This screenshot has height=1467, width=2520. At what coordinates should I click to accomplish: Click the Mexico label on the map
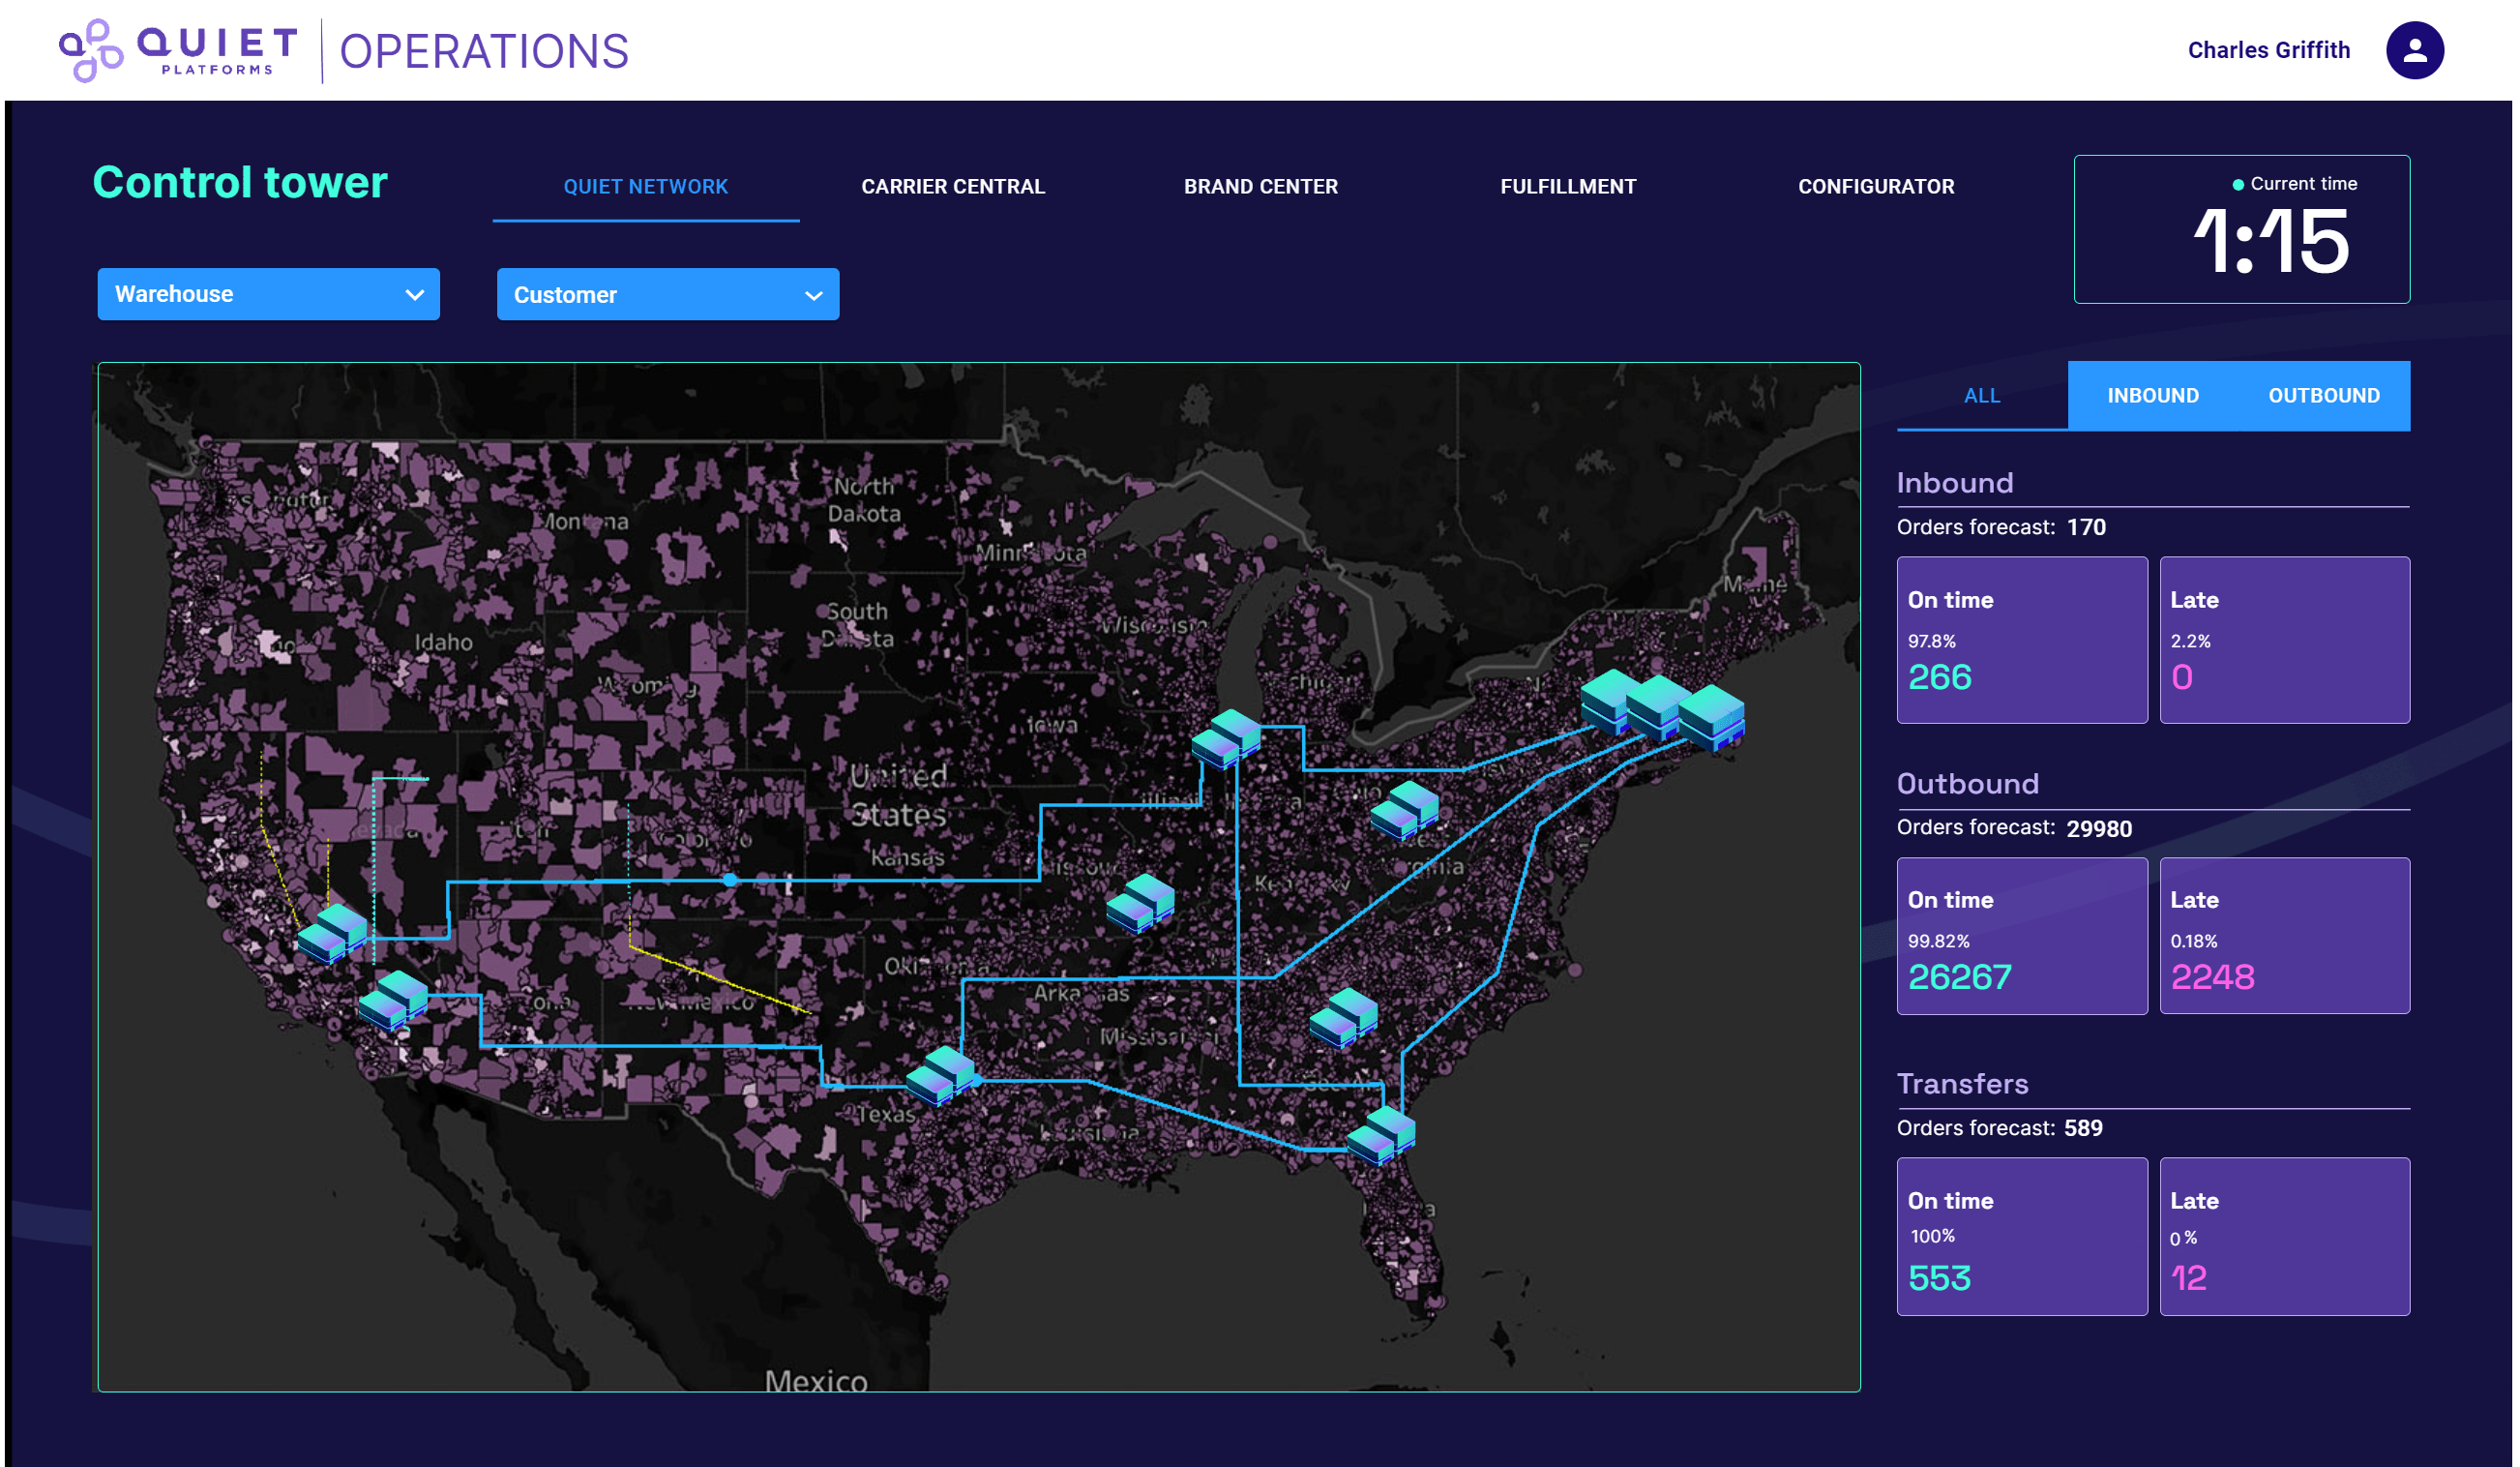coord(816,1381)
